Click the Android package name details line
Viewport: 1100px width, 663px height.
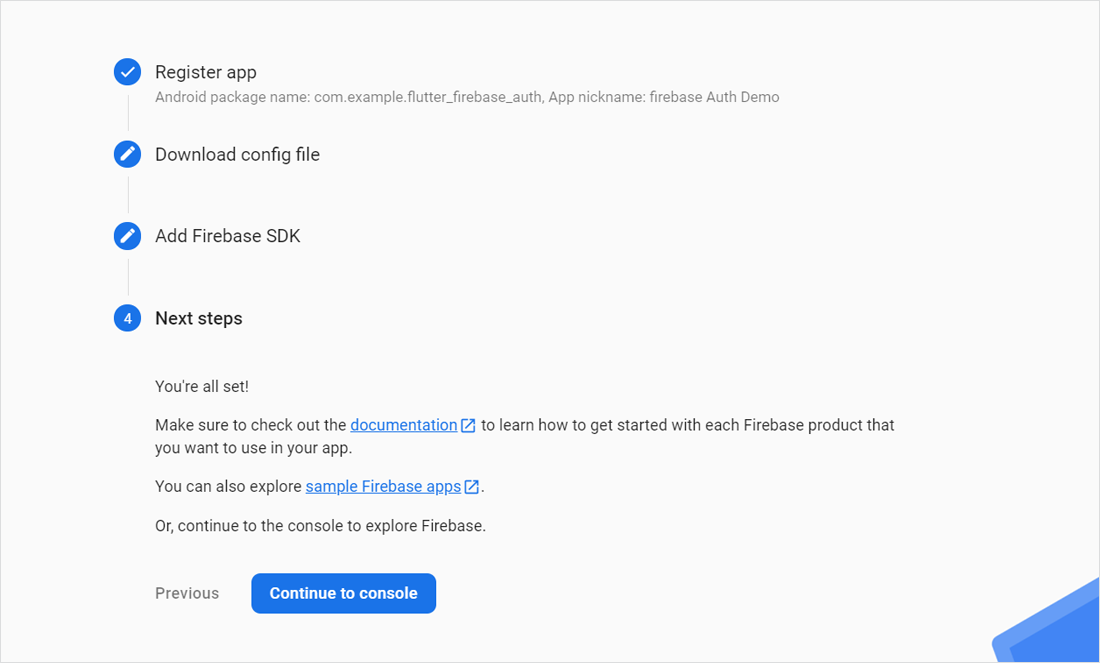coord(467,97)
